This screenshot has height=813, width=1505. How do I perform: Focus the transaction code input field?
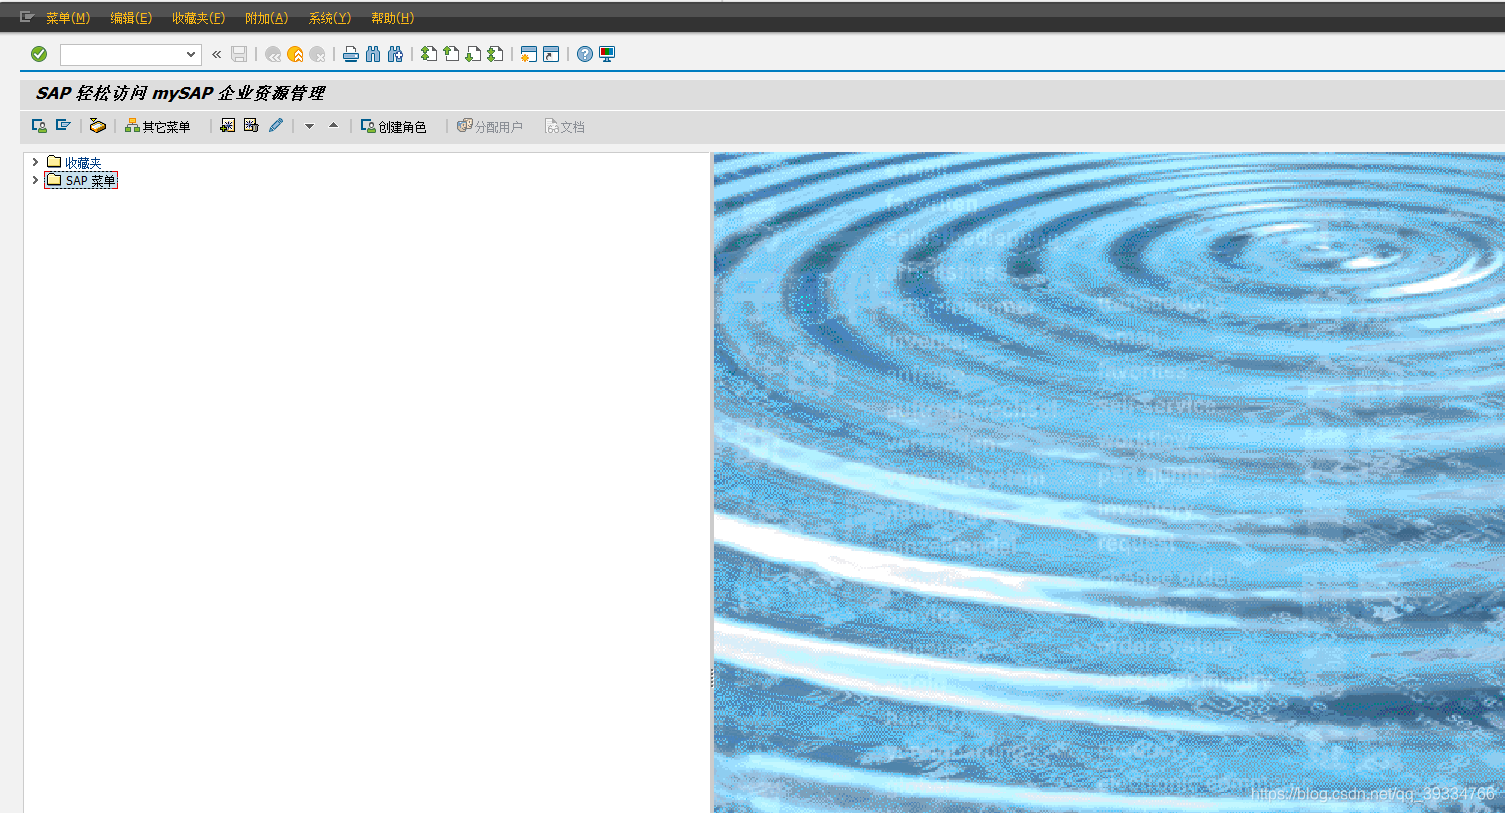tap(122, 54)
